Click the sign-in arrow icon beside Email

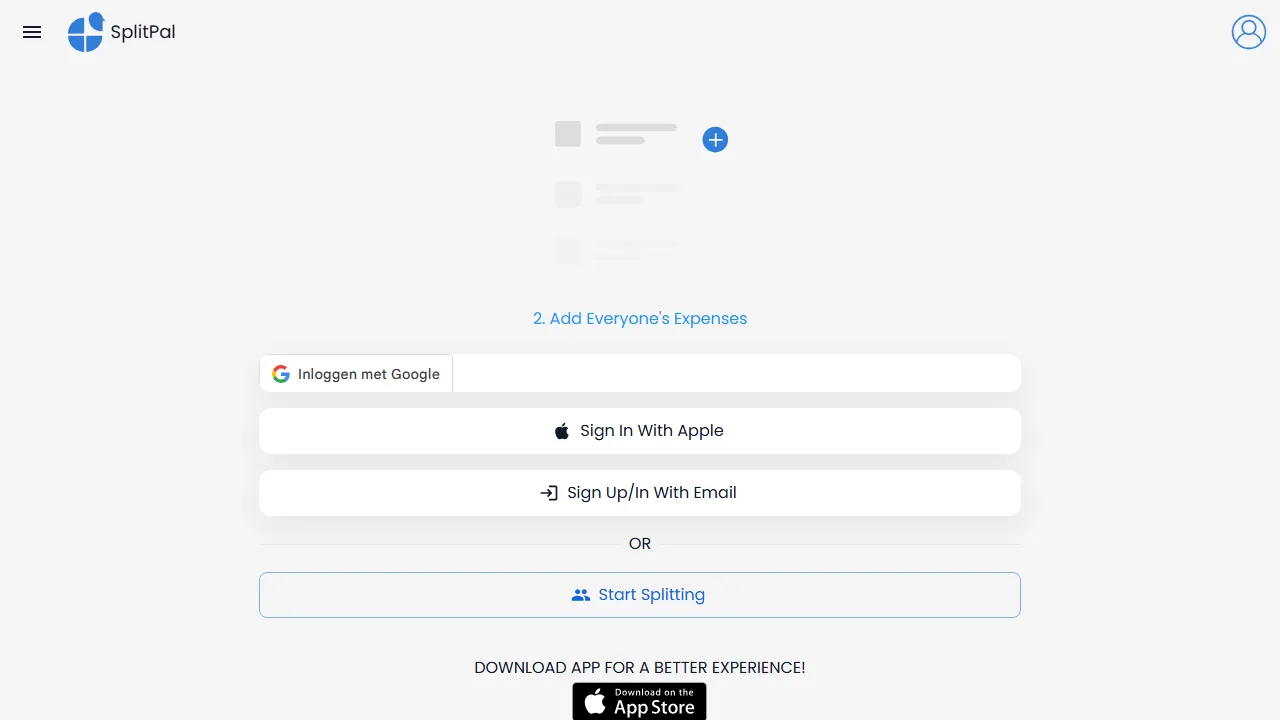[549, 492]
